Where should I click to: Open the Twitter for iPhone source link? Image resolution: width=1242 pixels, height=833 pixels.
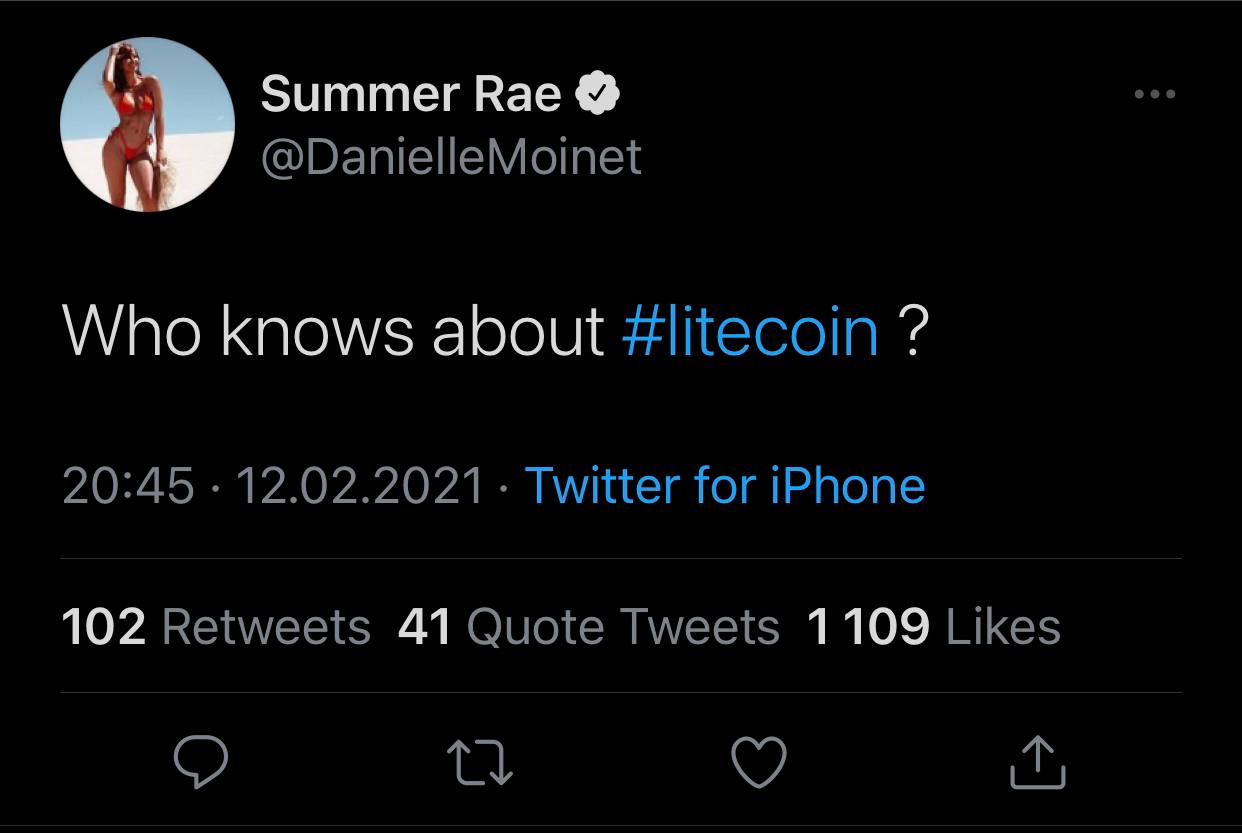[x=725, y=486]
